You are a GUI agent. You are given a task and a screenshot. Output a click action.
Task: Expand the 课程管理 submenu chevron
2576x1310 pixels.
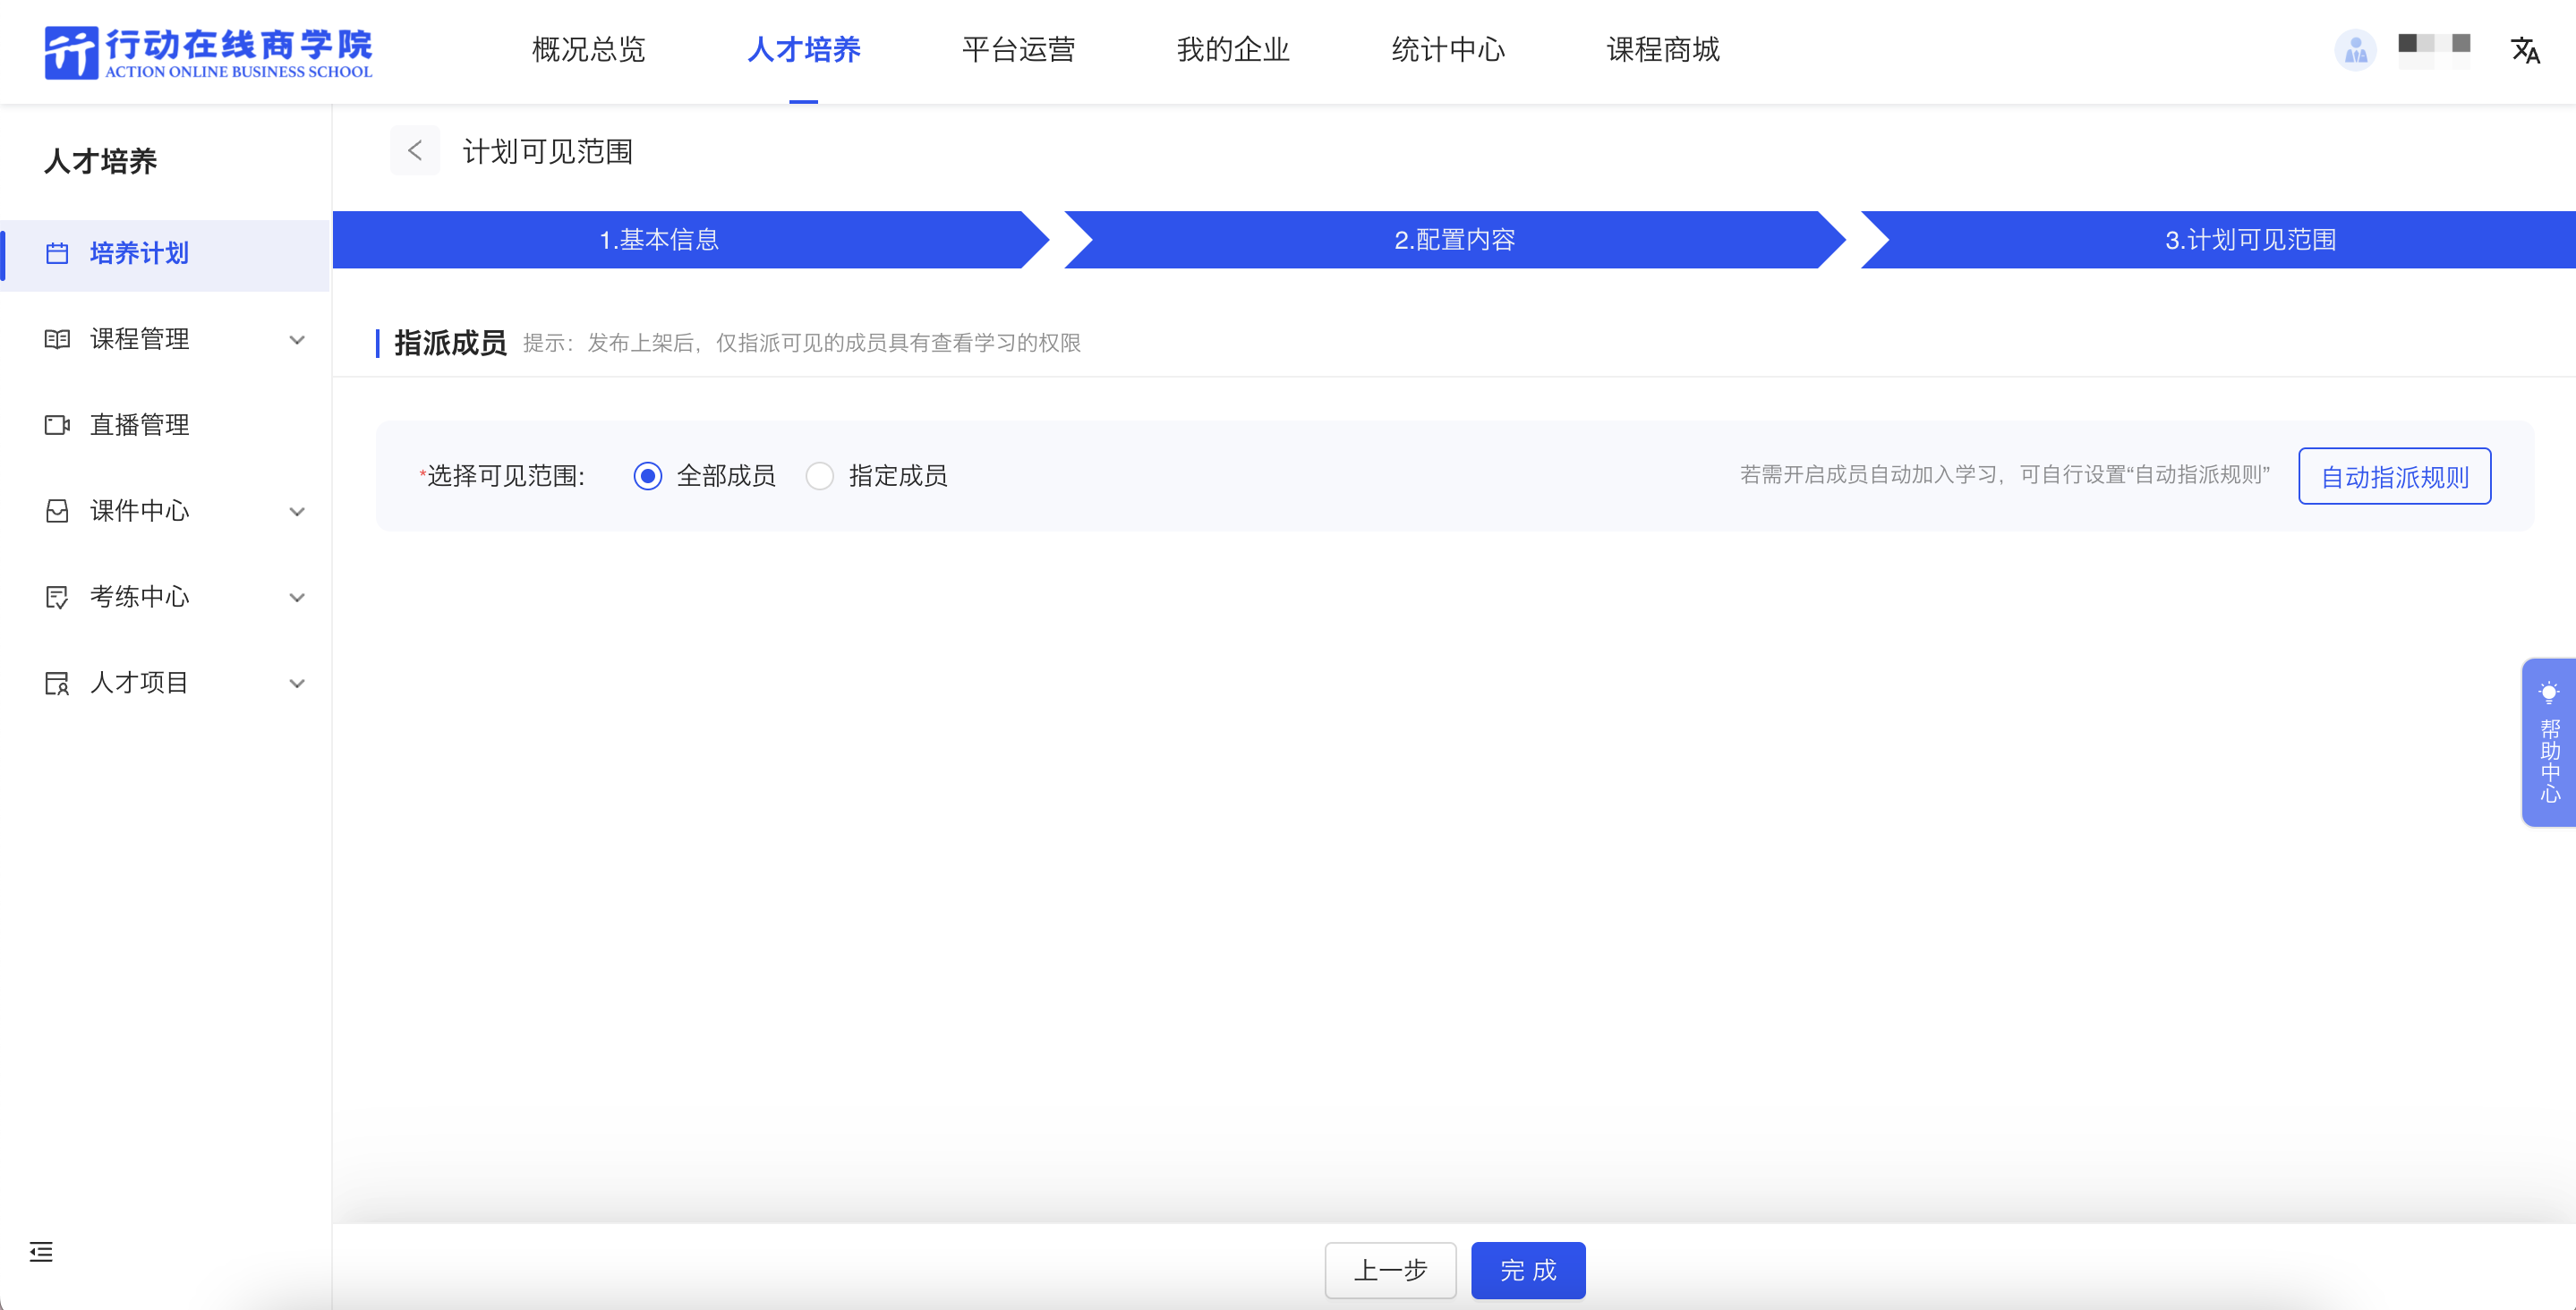coord(297,340)
